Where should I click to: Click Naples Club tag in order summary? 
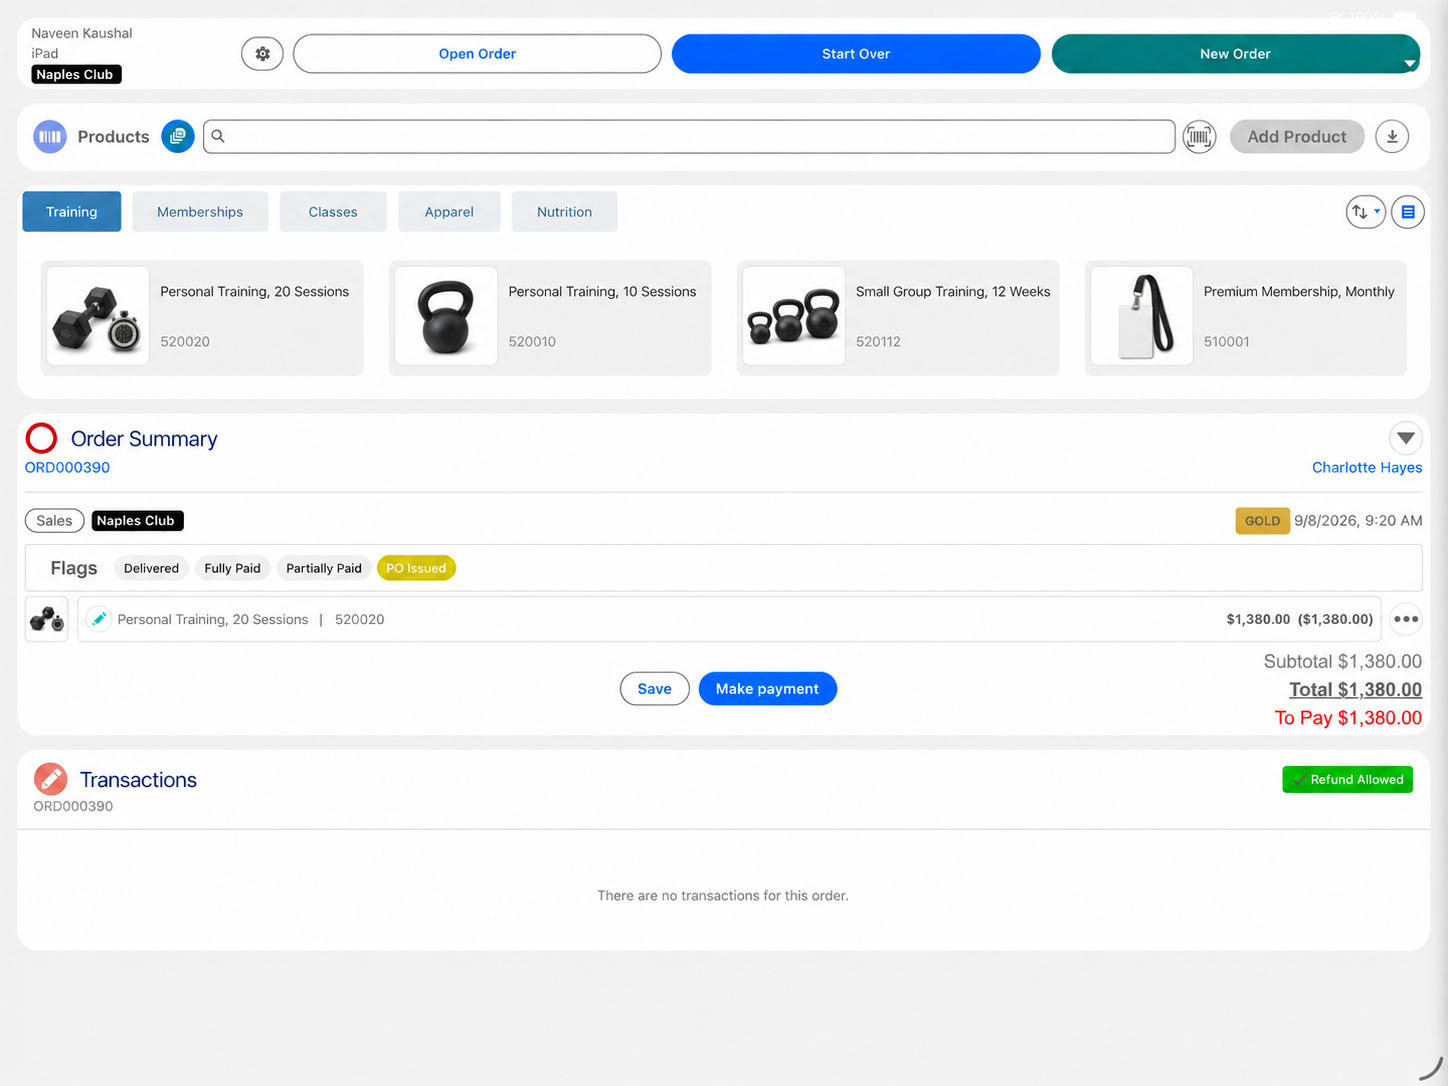click(137, 521)
